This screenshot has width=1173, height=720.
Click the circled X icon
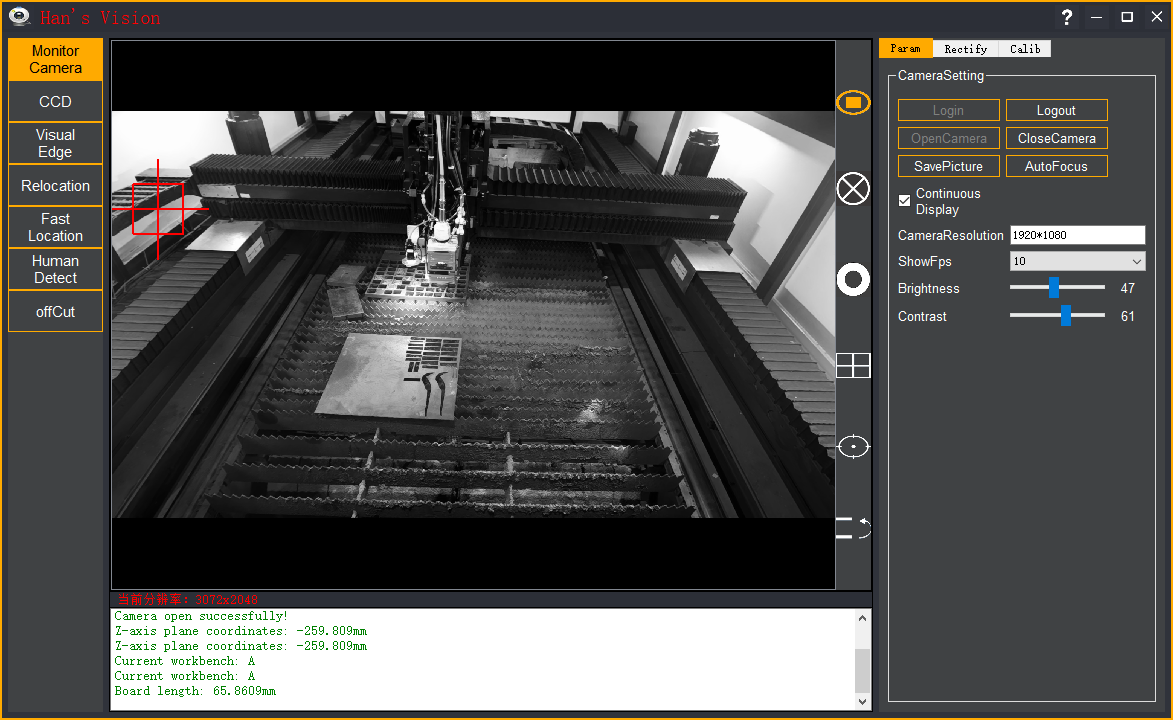coord(853,188)
